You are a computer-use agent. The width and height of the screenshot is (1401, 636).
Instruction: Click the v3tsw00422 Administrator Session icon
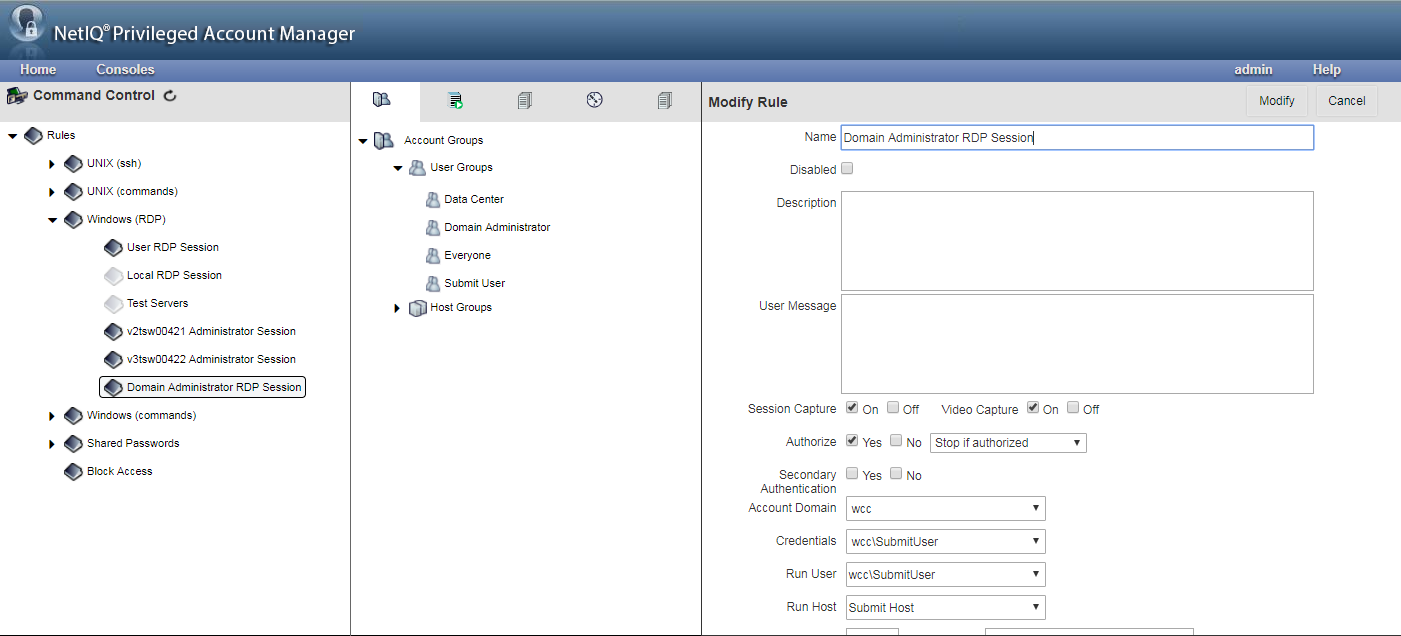(113, 359)
